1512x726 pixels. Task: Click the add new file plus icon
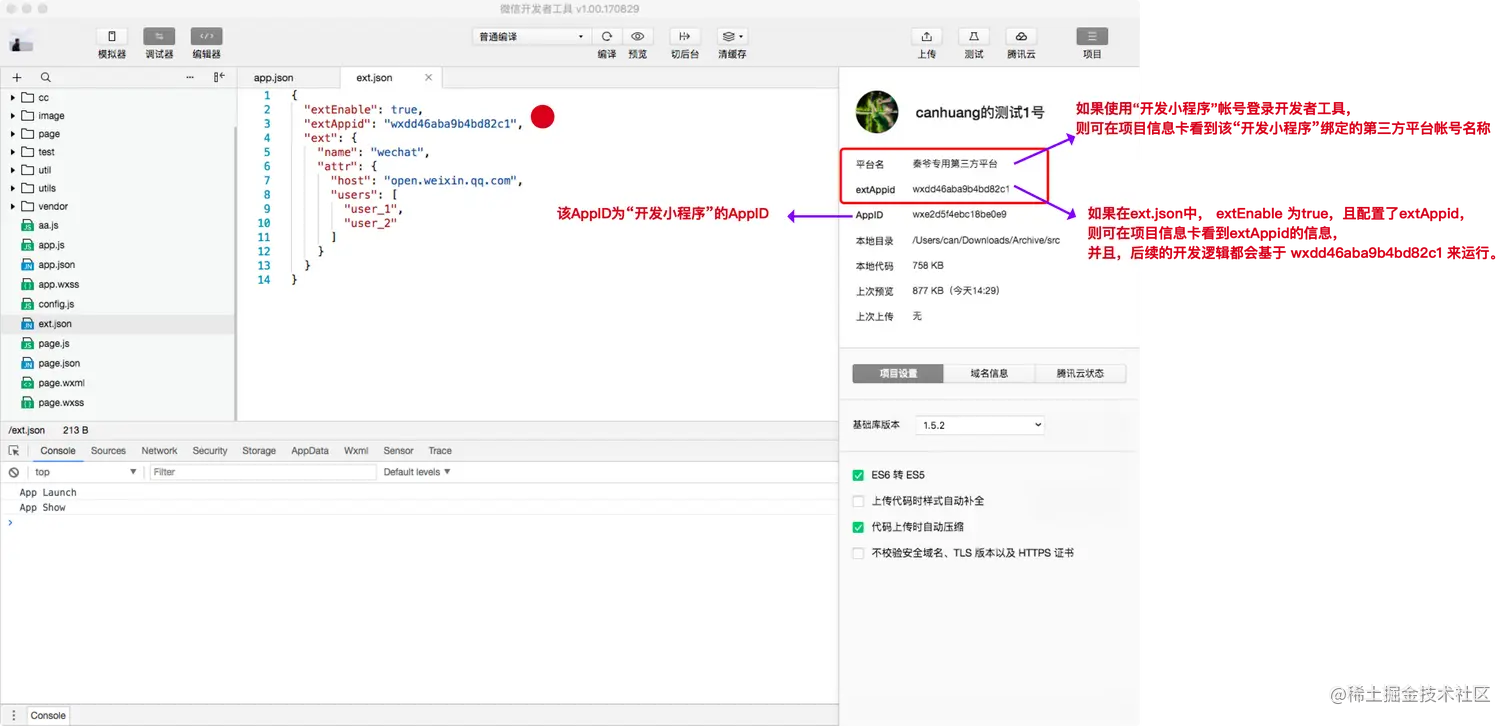tap(17, 77)
